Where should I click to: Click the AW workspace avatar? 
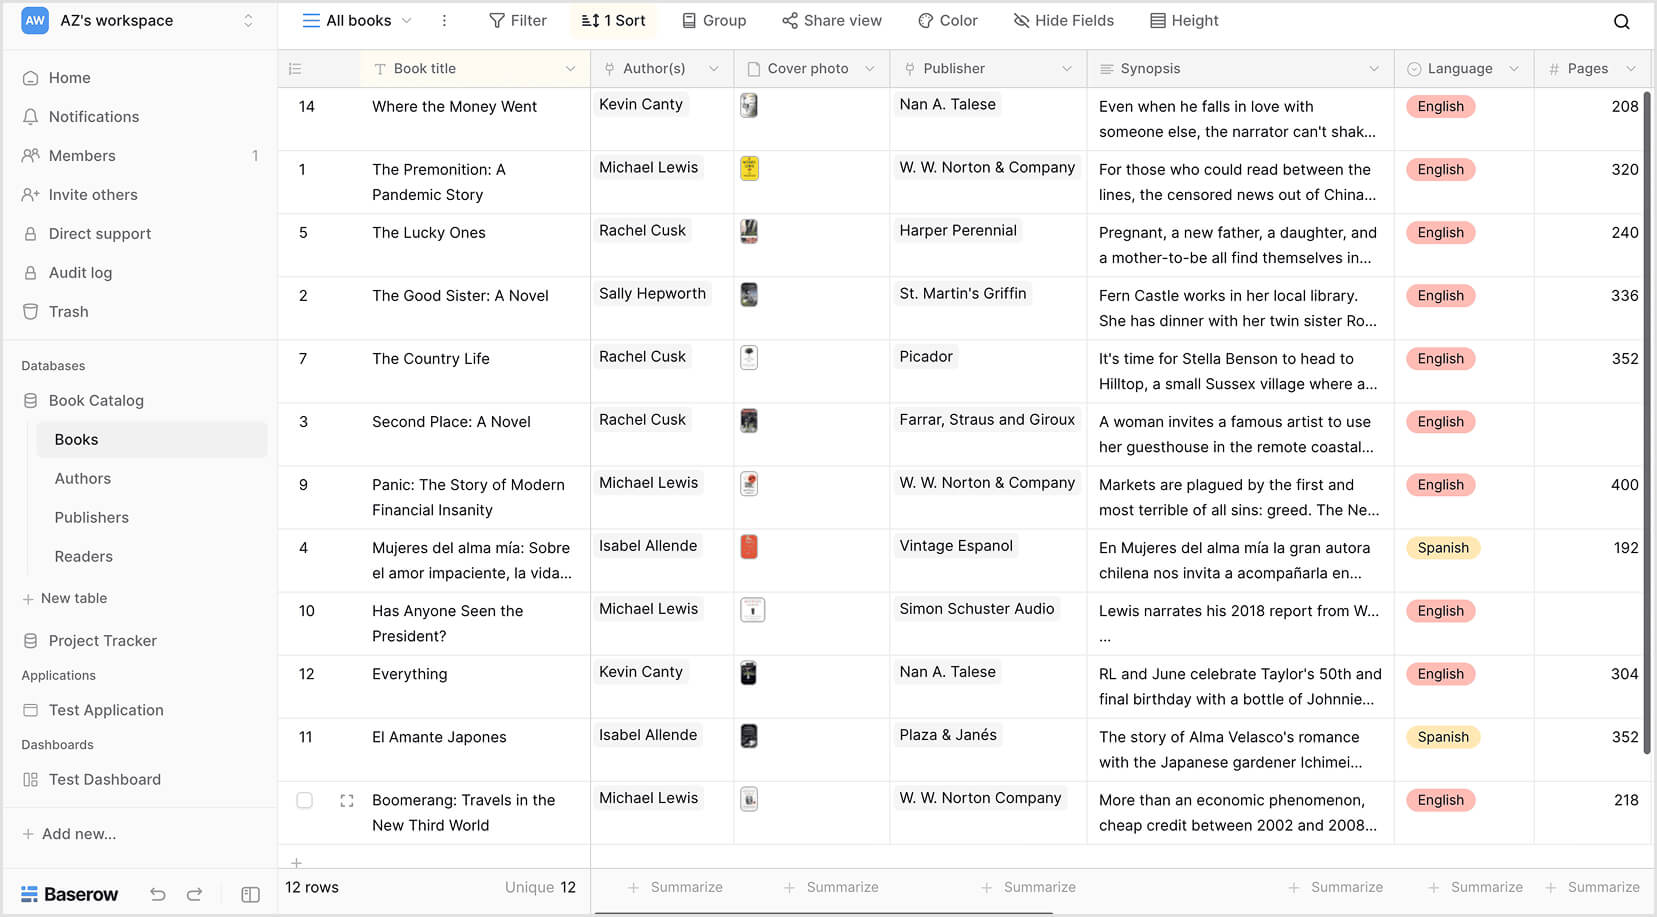[x=35, y=21]
